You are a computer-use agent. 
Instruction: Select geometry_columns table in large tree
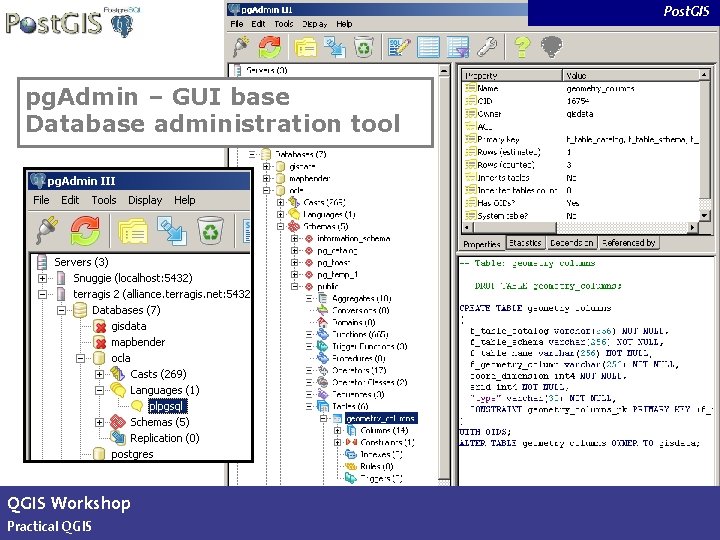pyautogui.click(x=381, y=418)
